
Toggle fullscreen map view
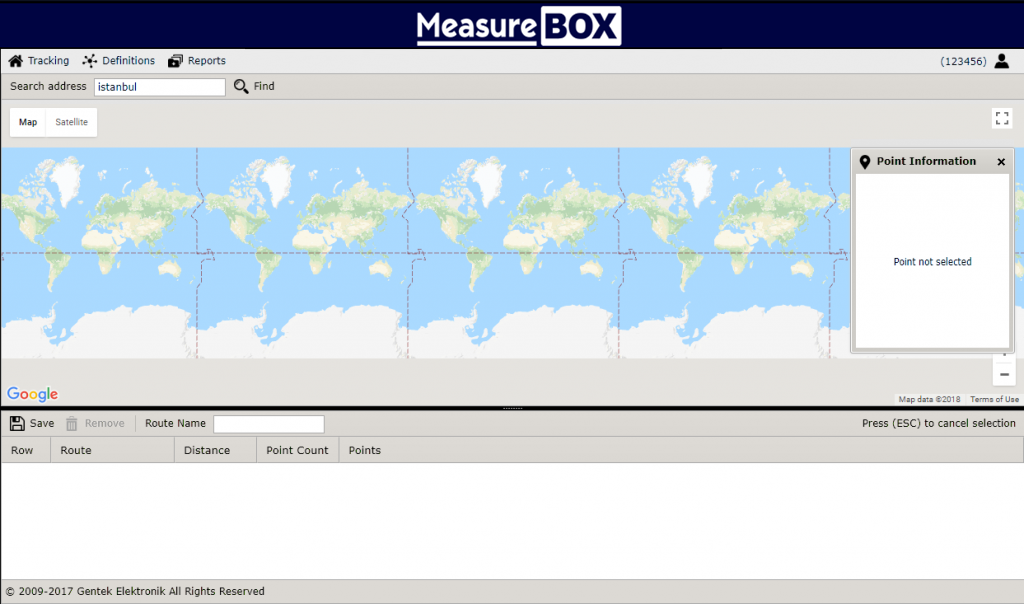[1002, 118]
